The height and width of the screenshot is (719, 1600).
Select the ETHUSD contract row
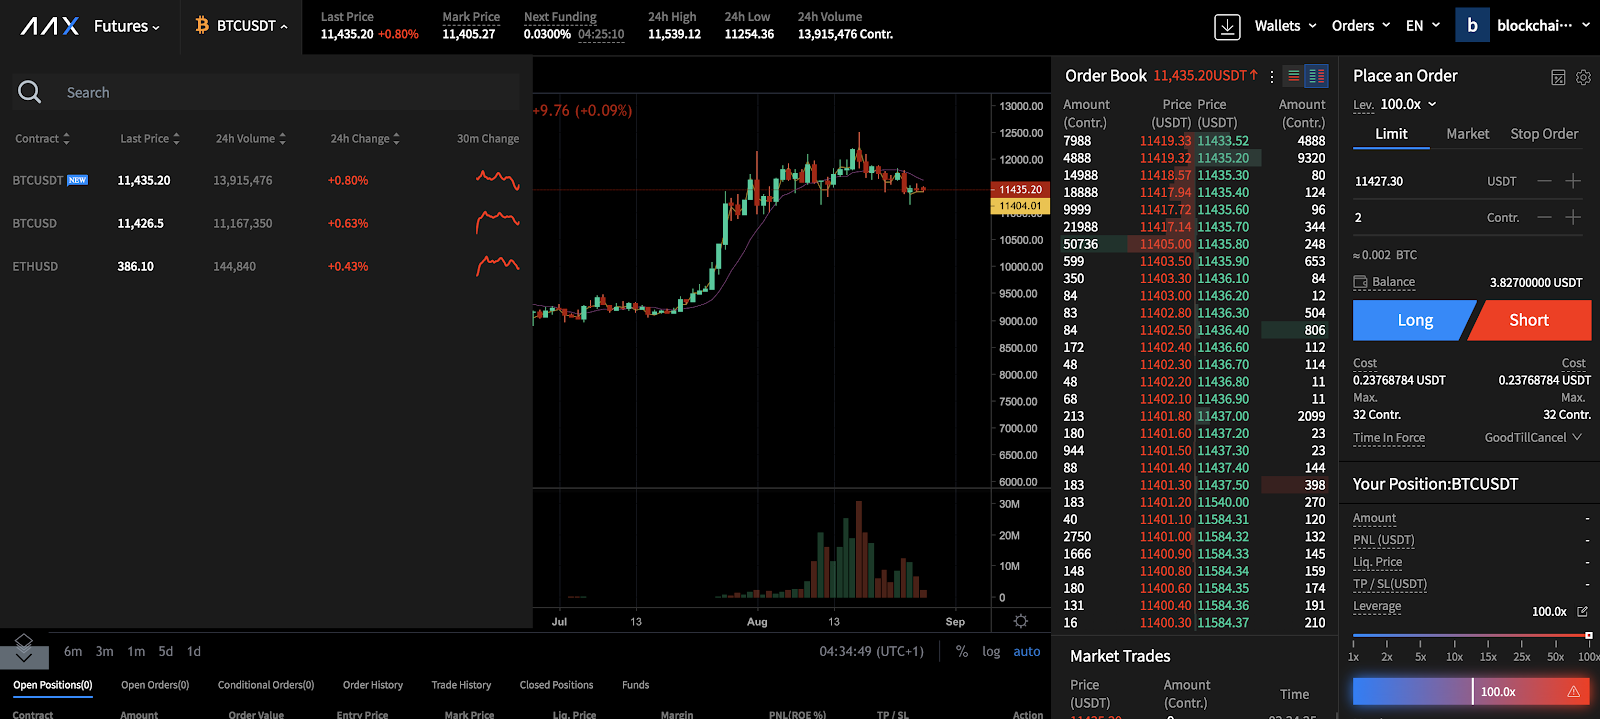(x=266, y=267)
